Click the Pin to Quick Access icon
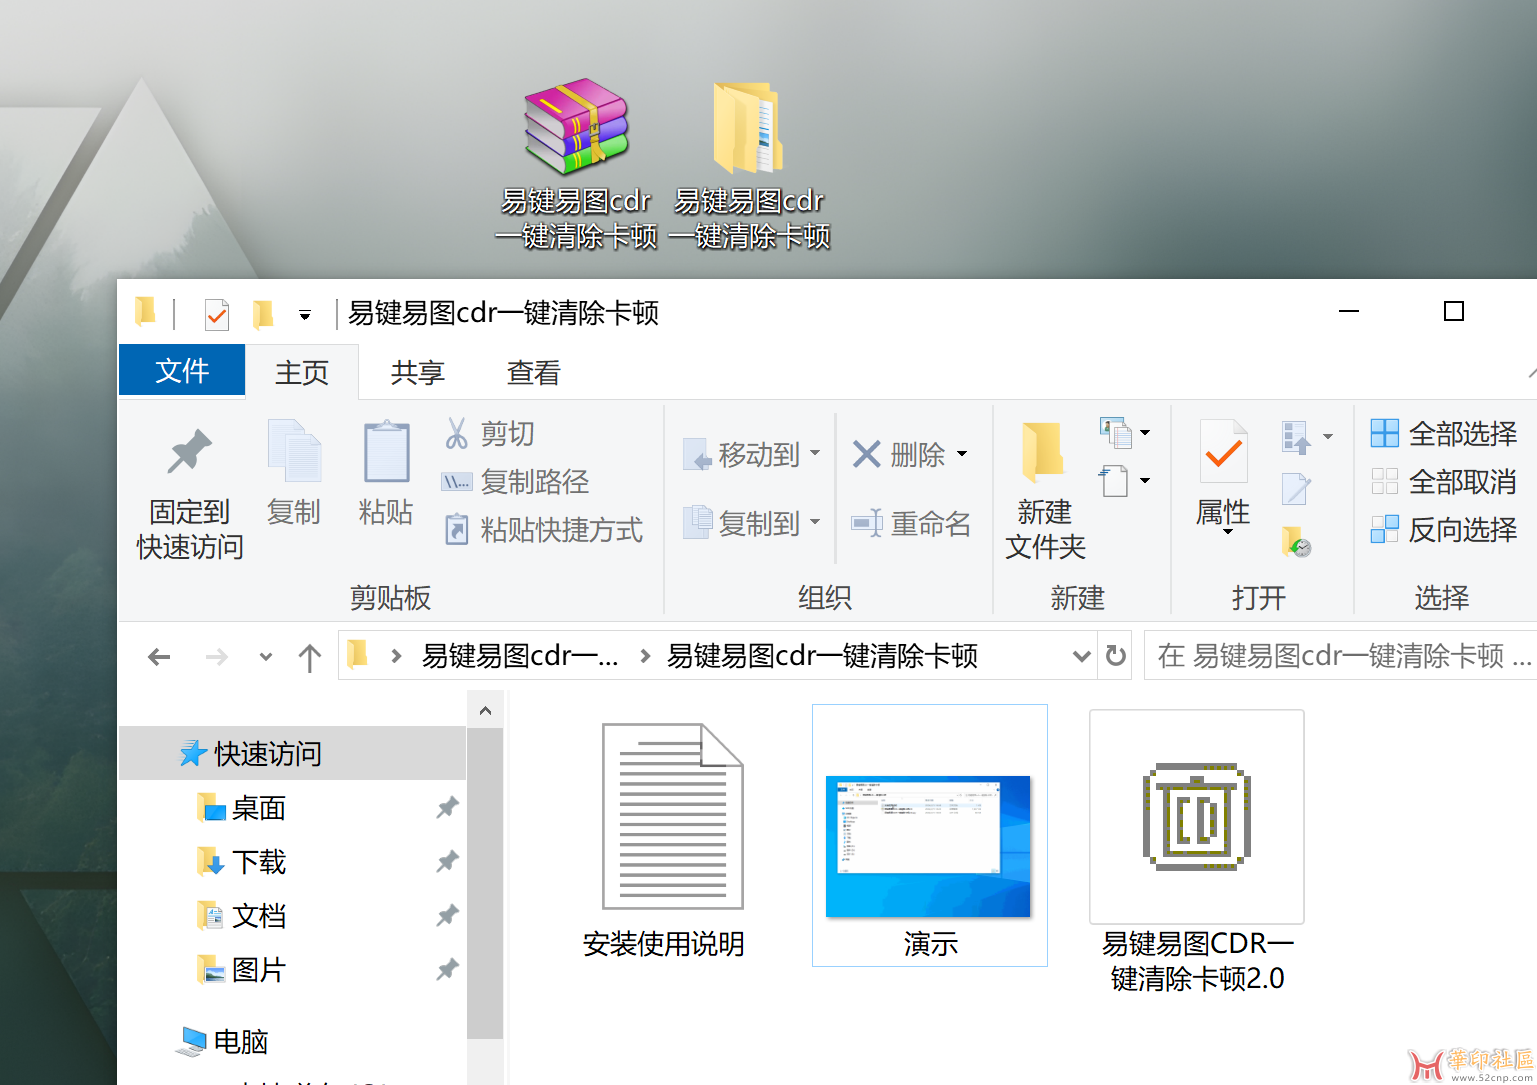This screenshot has width=1537, height=1085. click(x=189, y=453)
